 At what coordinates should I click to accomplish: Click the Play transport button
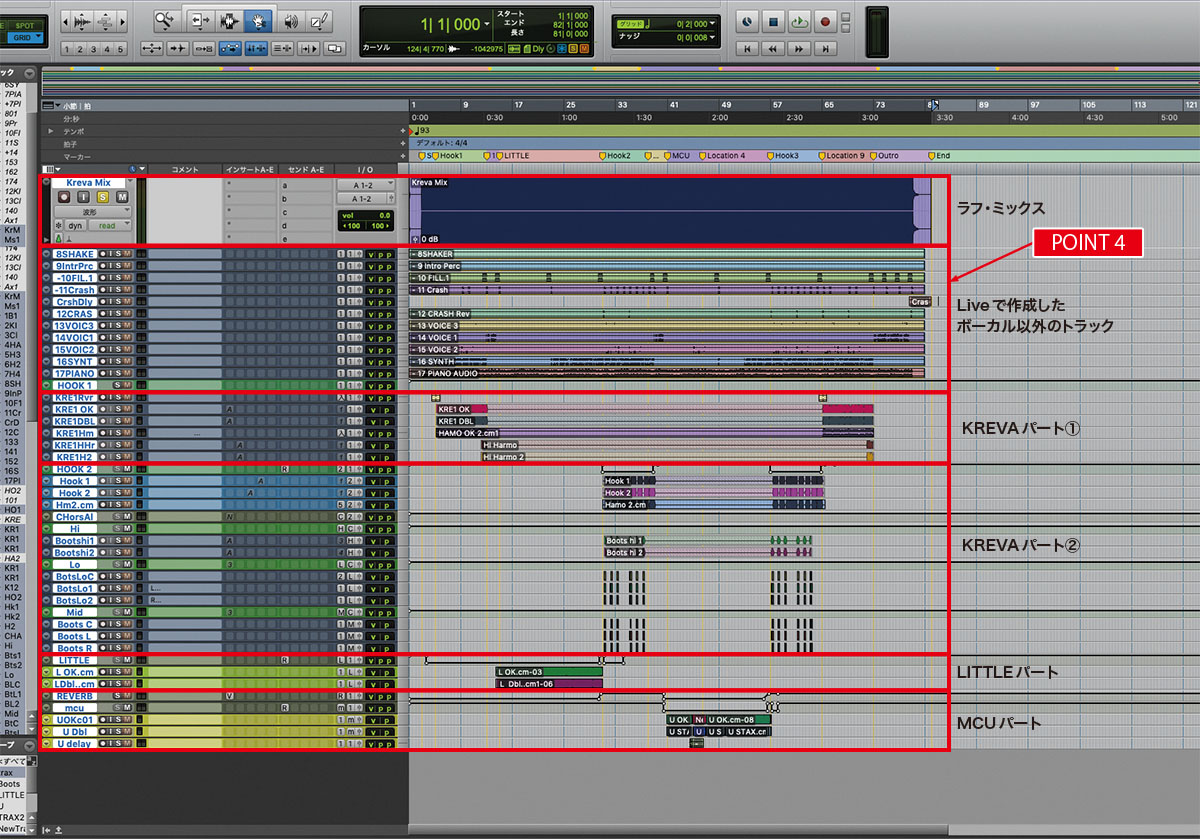tap(800, 20)
